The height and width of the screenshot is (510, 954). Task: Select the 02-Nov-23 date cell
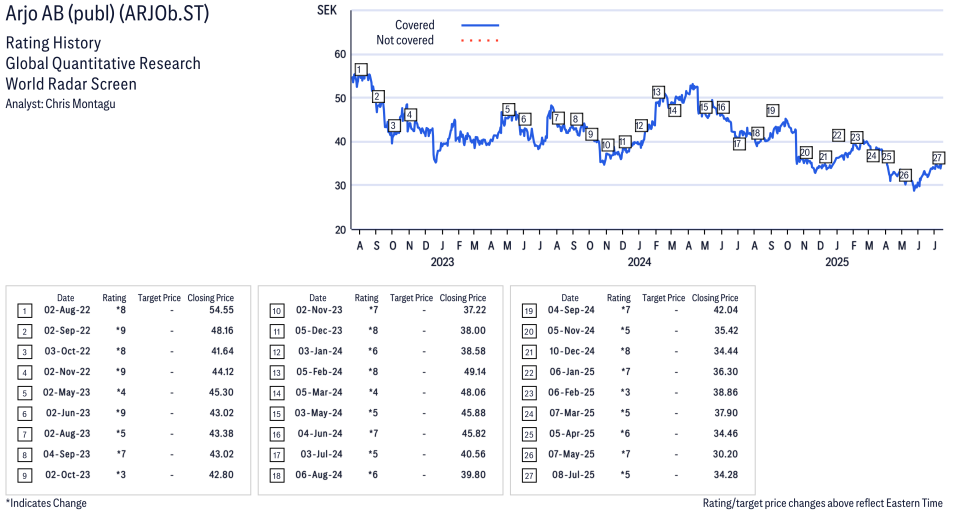[319, 310]
